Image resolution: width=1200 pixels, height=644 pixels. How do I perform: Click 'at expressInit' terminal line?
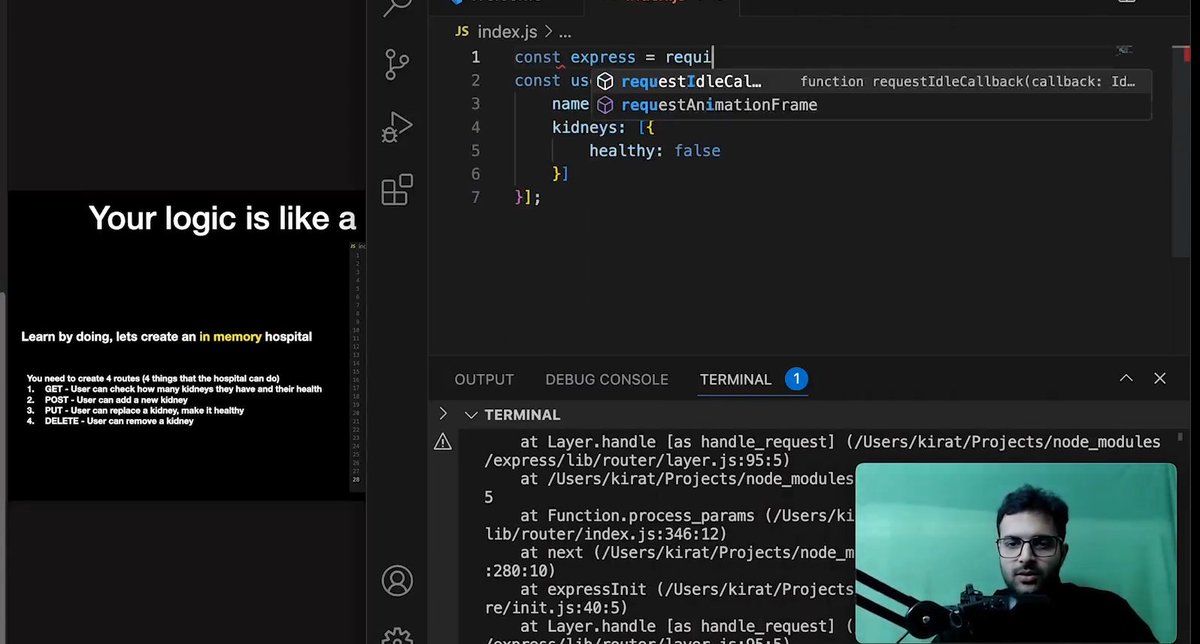coord(689,589)
